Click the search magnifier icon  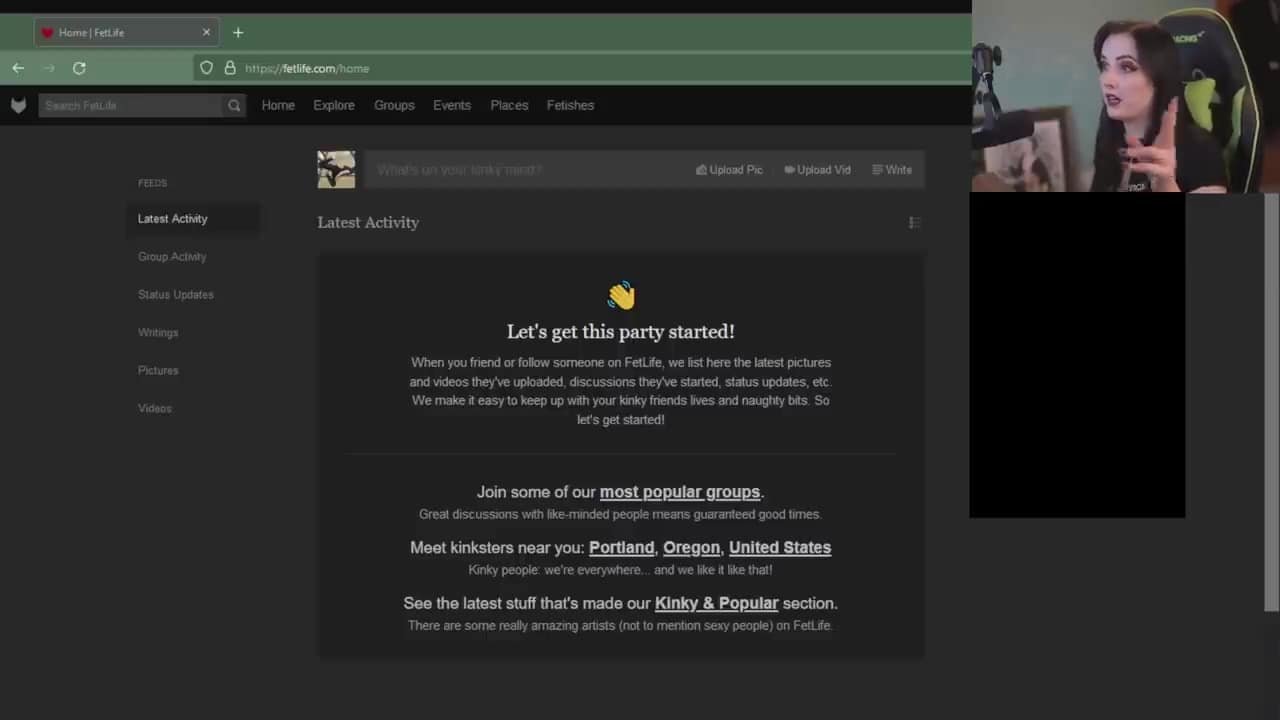point(234,105)
